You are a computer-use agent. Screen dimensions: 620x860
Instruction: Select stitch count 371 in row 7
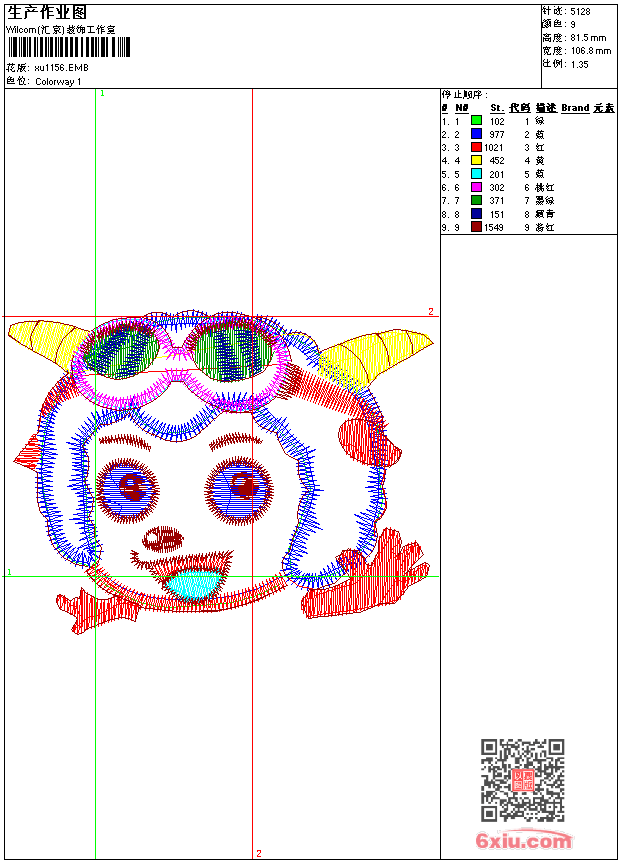point(497,201)
